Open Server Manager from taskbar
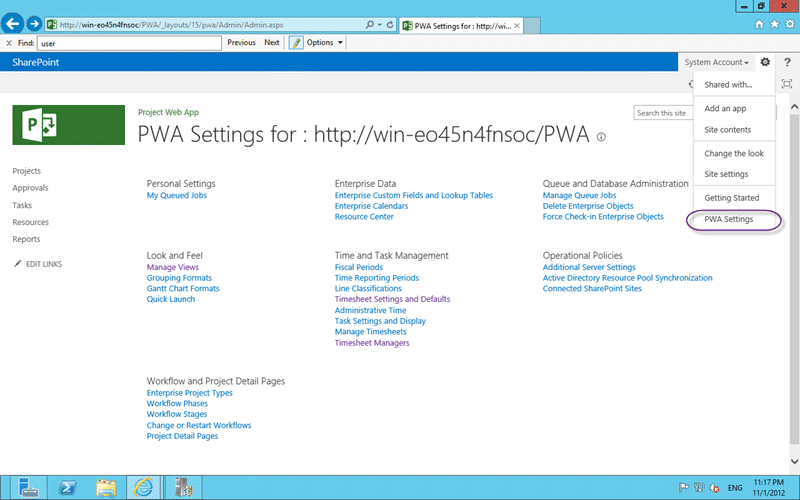800x500 pixels. [x=28, y=487]
